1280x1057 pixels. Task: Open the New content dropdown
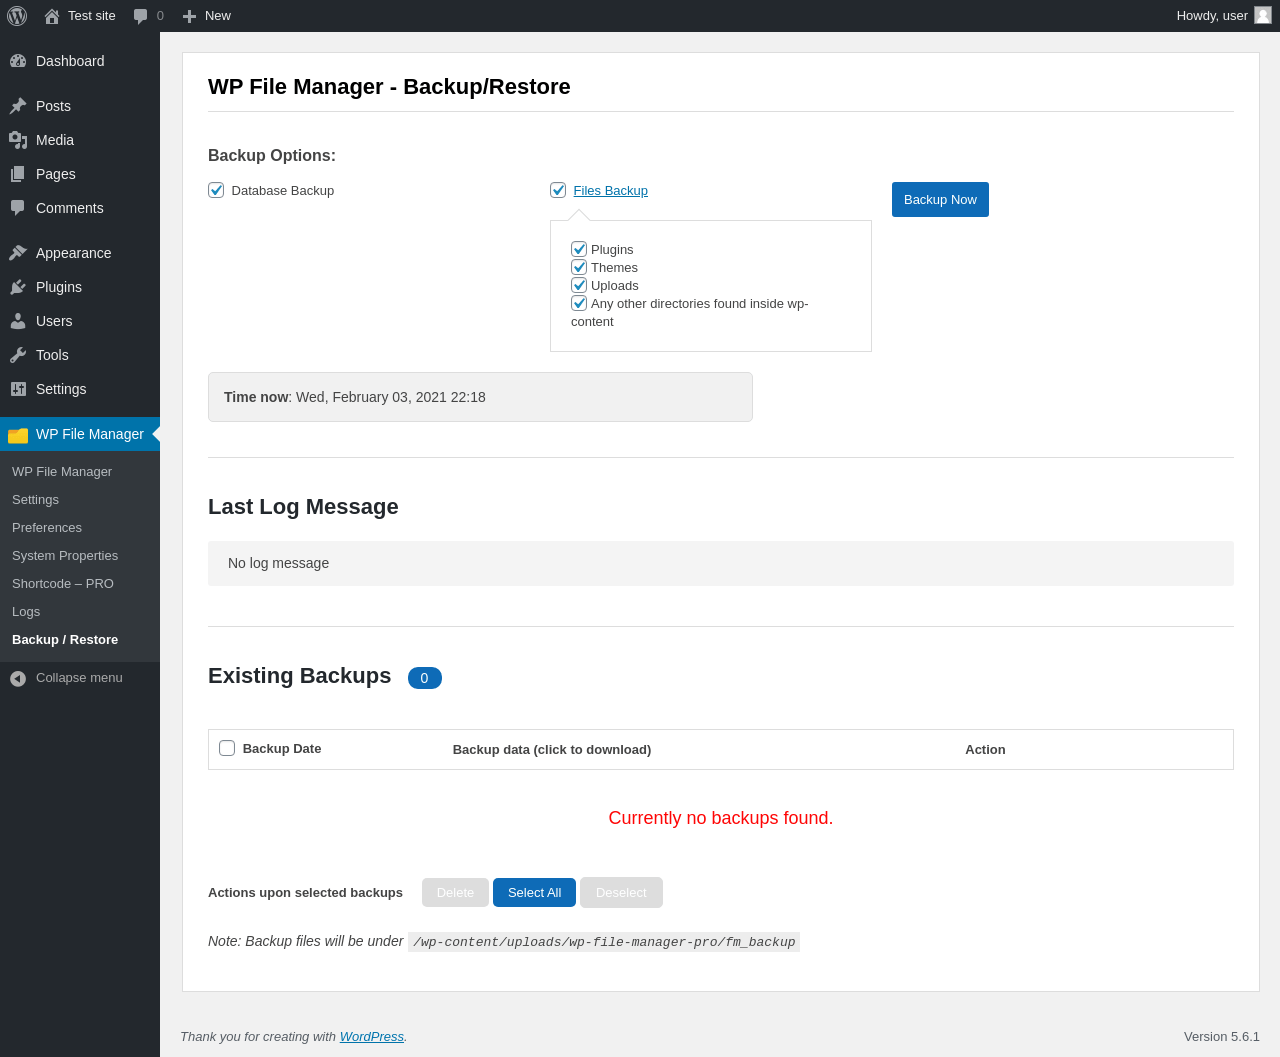(x=207, y=16)
